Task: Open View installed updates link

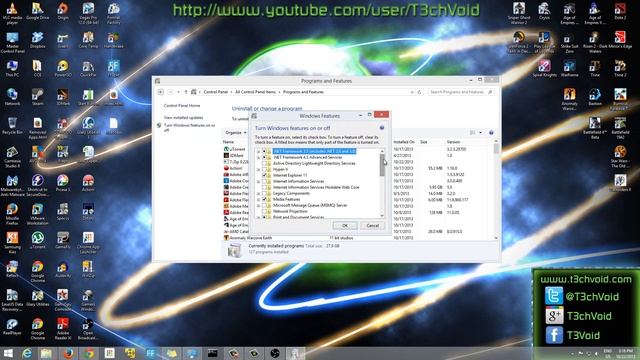Action: click(x=183, y=118)
